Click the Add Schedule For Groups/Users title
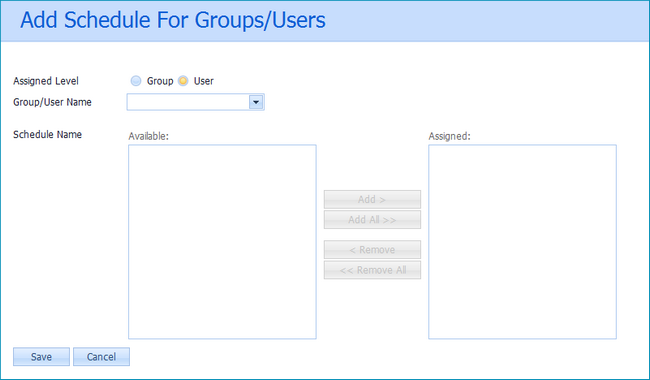The width and height of the screenshot is (650, 380). tap(173, 20)
